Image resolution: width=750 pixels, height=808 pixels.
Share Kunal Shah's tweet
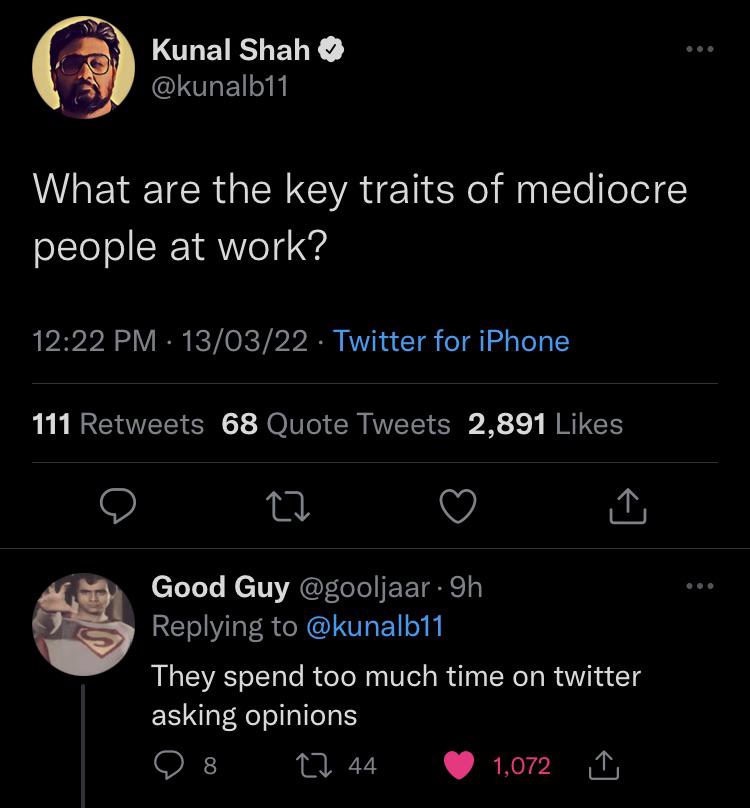[x=628, y=507]
